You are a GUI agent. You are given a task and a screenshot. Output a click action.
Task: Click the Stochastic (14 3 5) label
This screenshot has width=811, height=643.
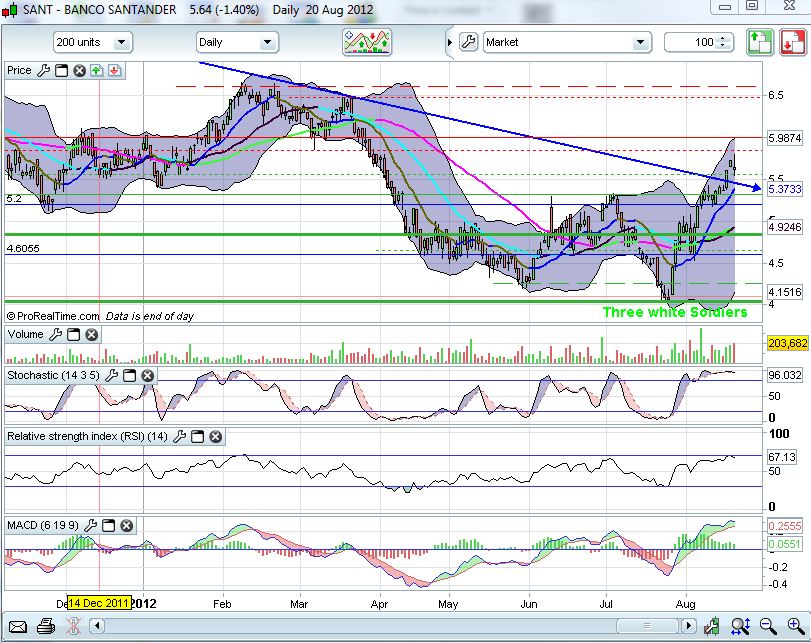53,376
